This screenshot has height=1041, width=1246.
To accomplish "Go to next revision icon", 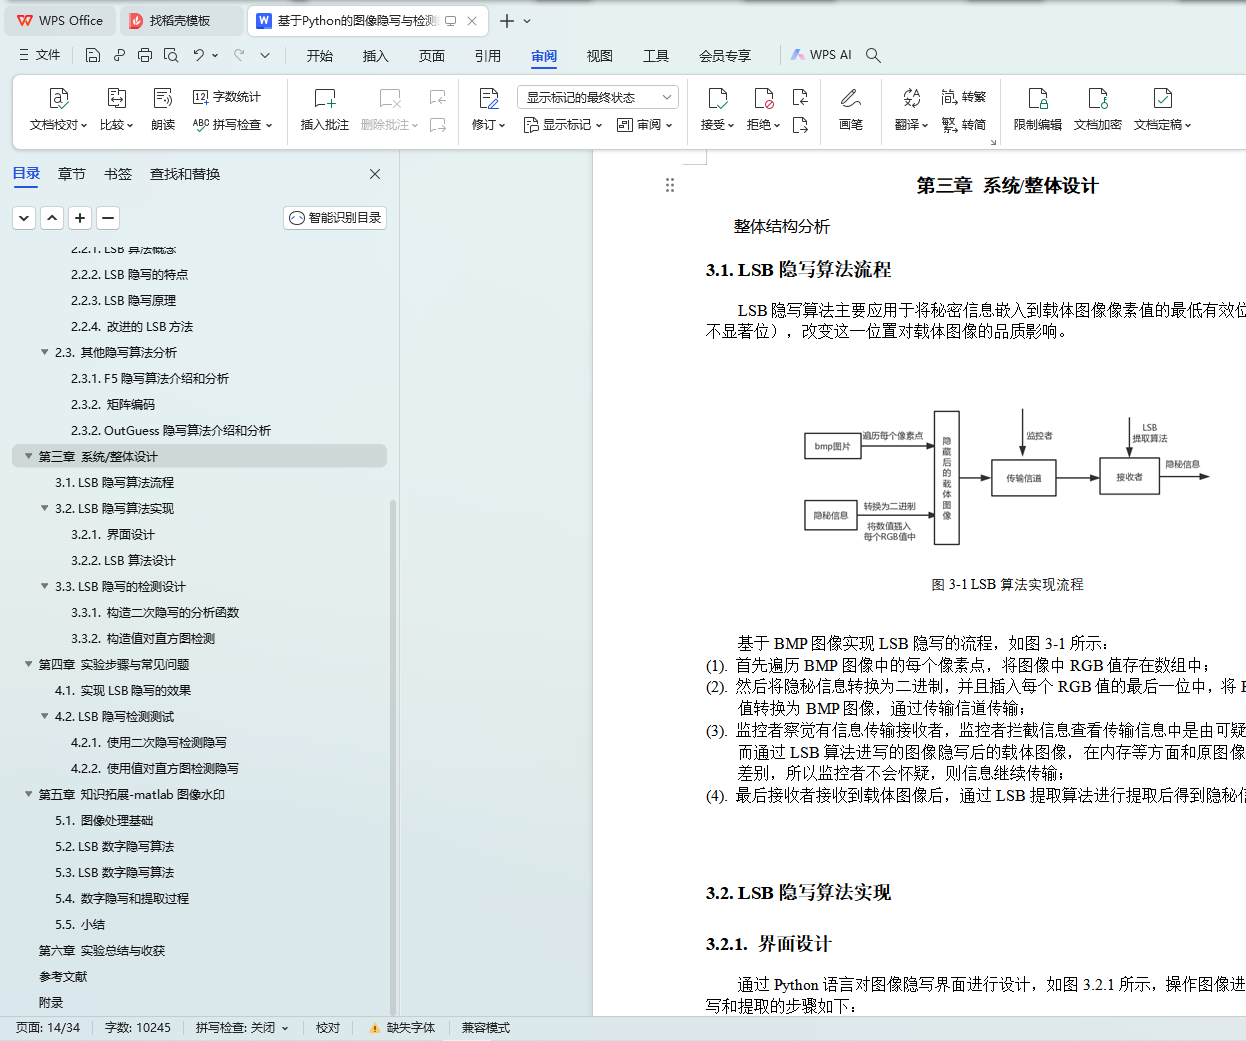I will point(800,125).
